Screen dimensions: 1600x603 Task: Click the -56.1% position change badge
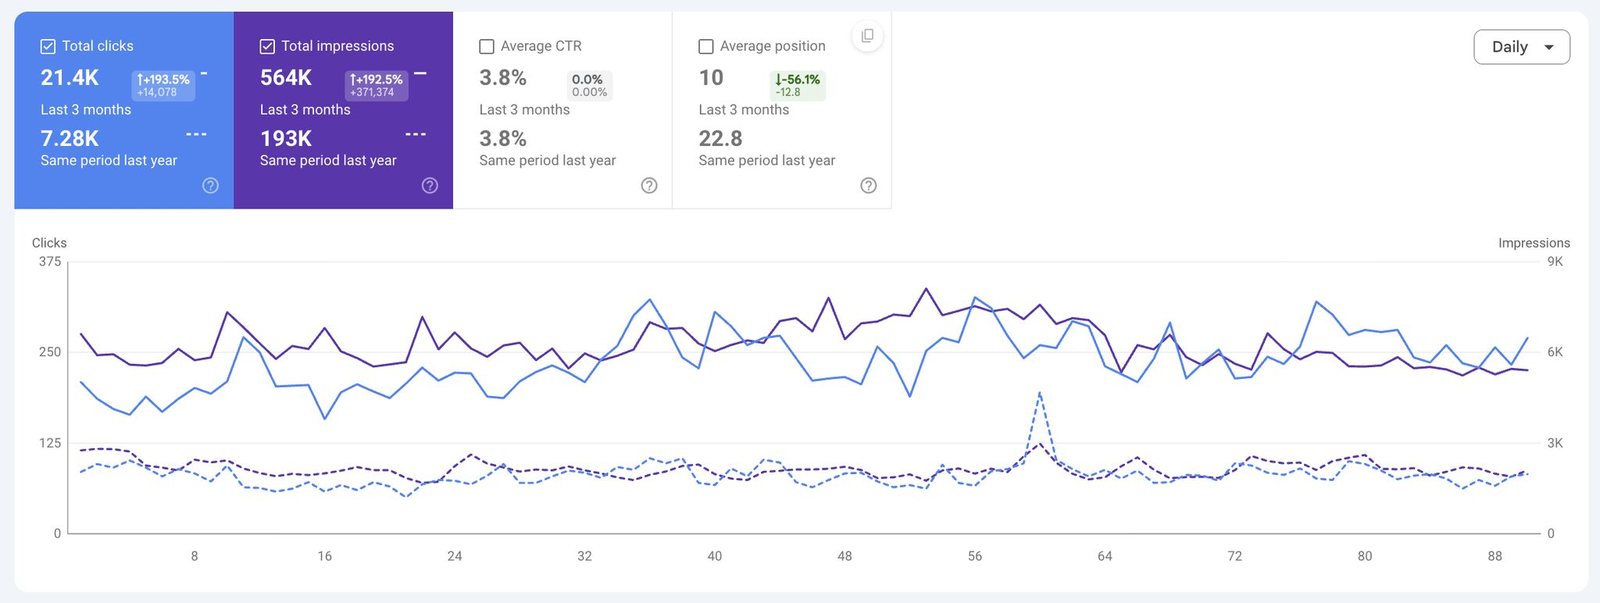pos(797,85)
